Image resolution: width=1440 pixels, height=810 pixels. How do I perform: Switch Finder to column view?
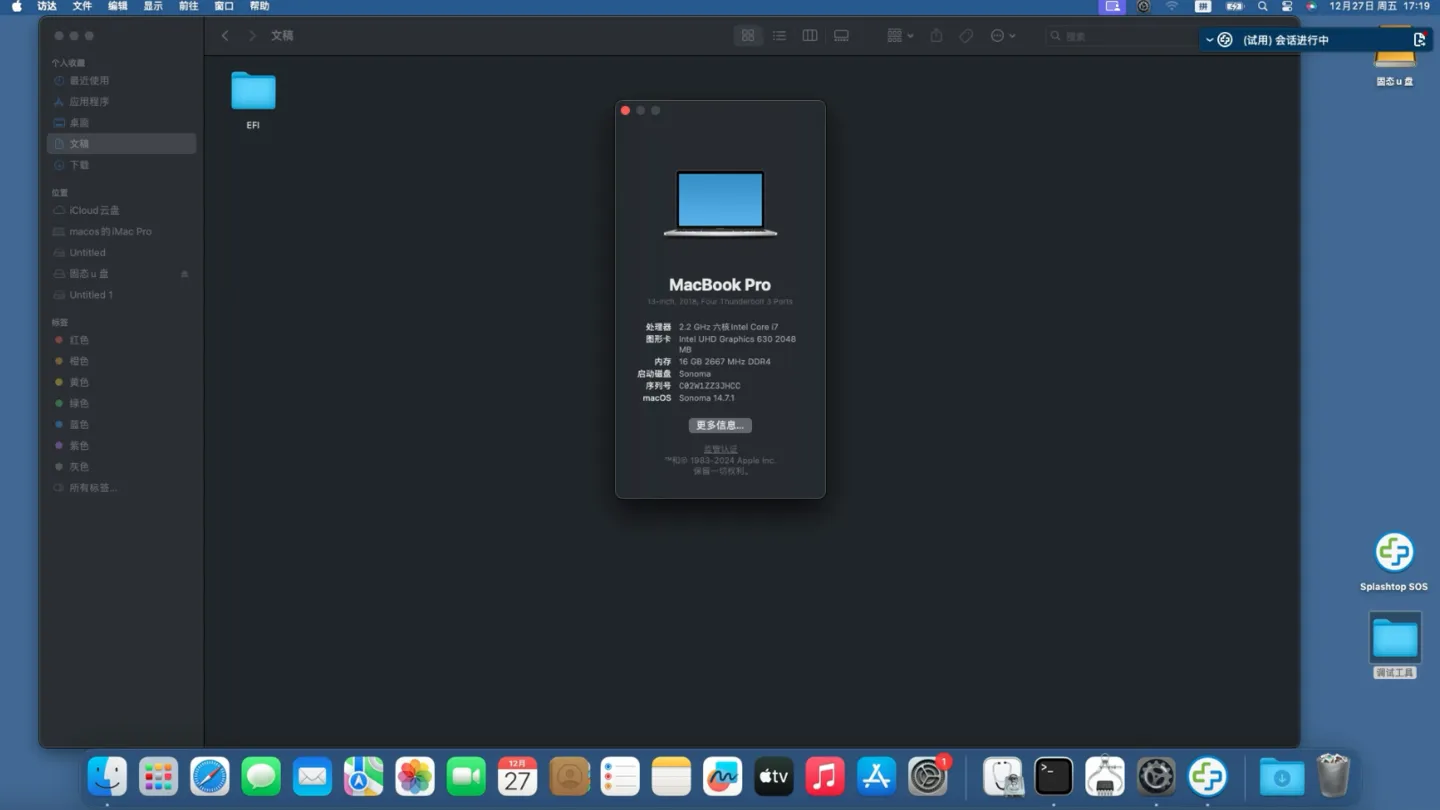(810, 36)
